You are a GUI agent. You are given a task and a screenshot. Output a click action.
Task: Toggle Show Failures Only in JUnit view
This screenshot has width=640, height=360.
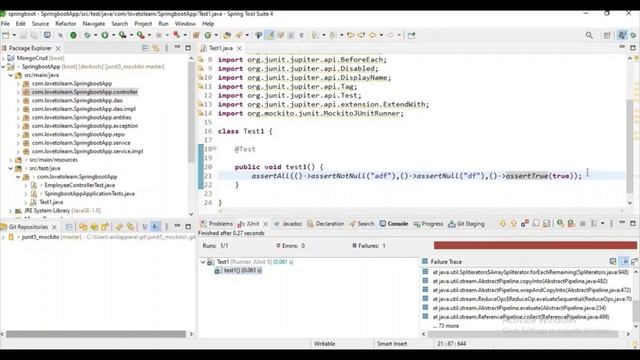pyautogui.click(x=524, y=224)
